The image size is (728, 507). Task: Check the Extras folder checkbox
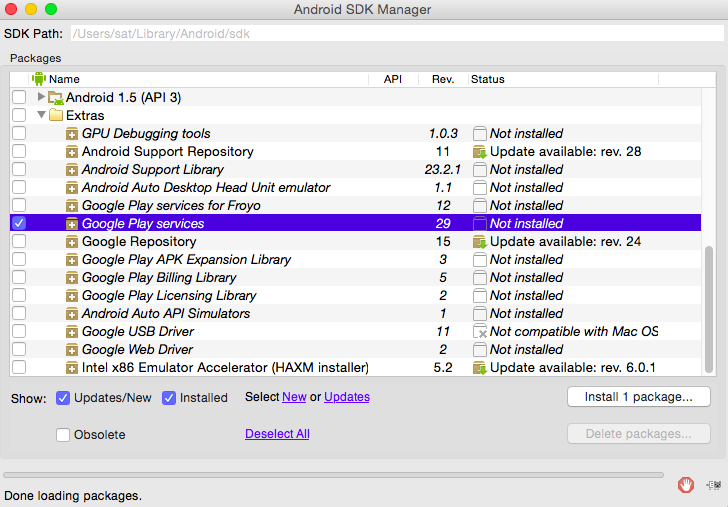(19, 115)
